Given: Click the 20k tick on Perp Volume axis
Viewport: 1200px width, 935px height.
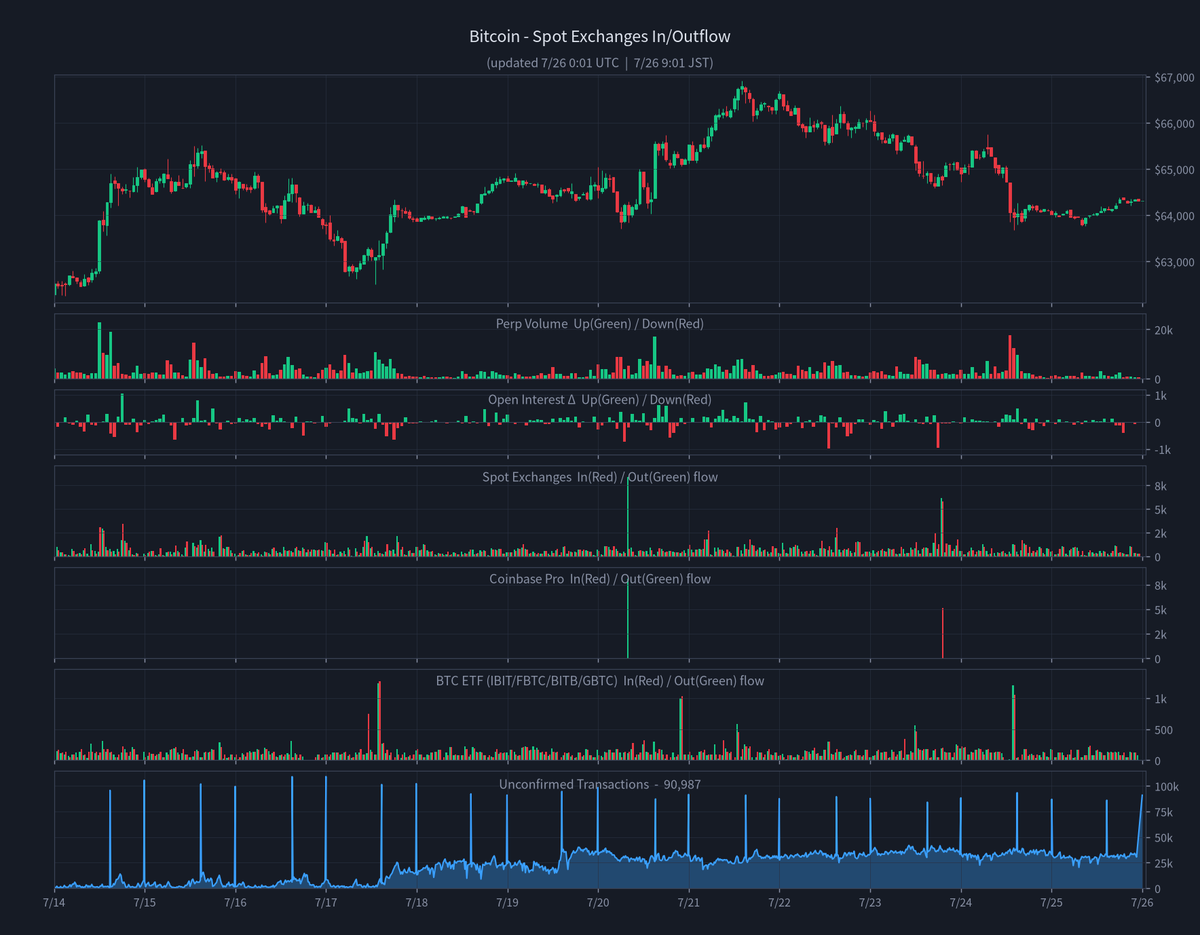Looking at the screenshot, I should 1163,330.
